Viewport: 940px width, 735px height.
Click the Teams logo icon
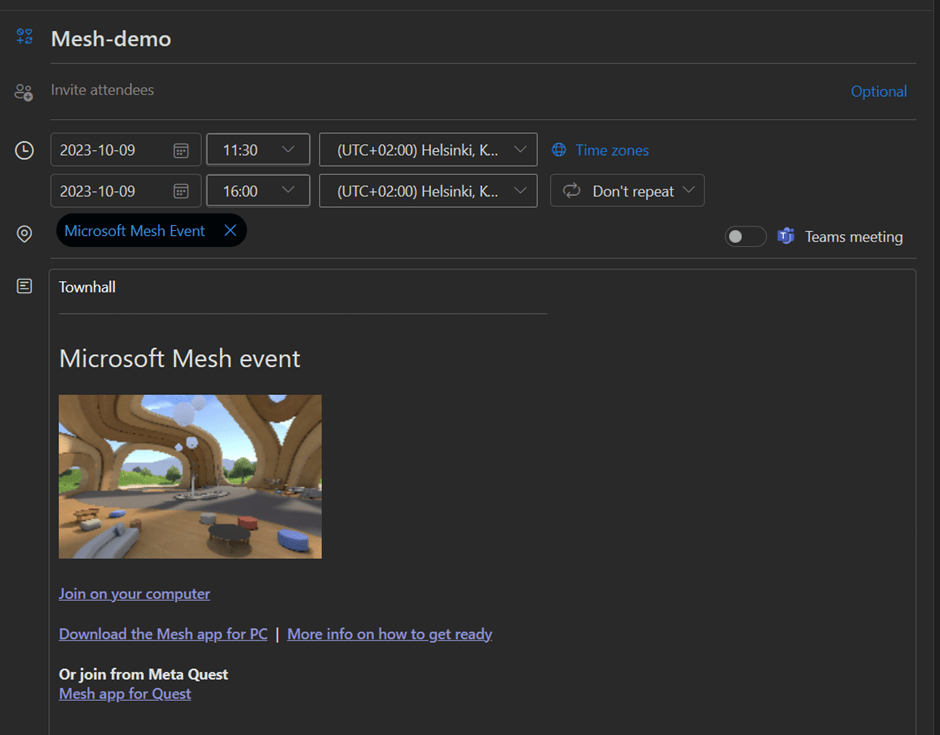pos(786,237)
